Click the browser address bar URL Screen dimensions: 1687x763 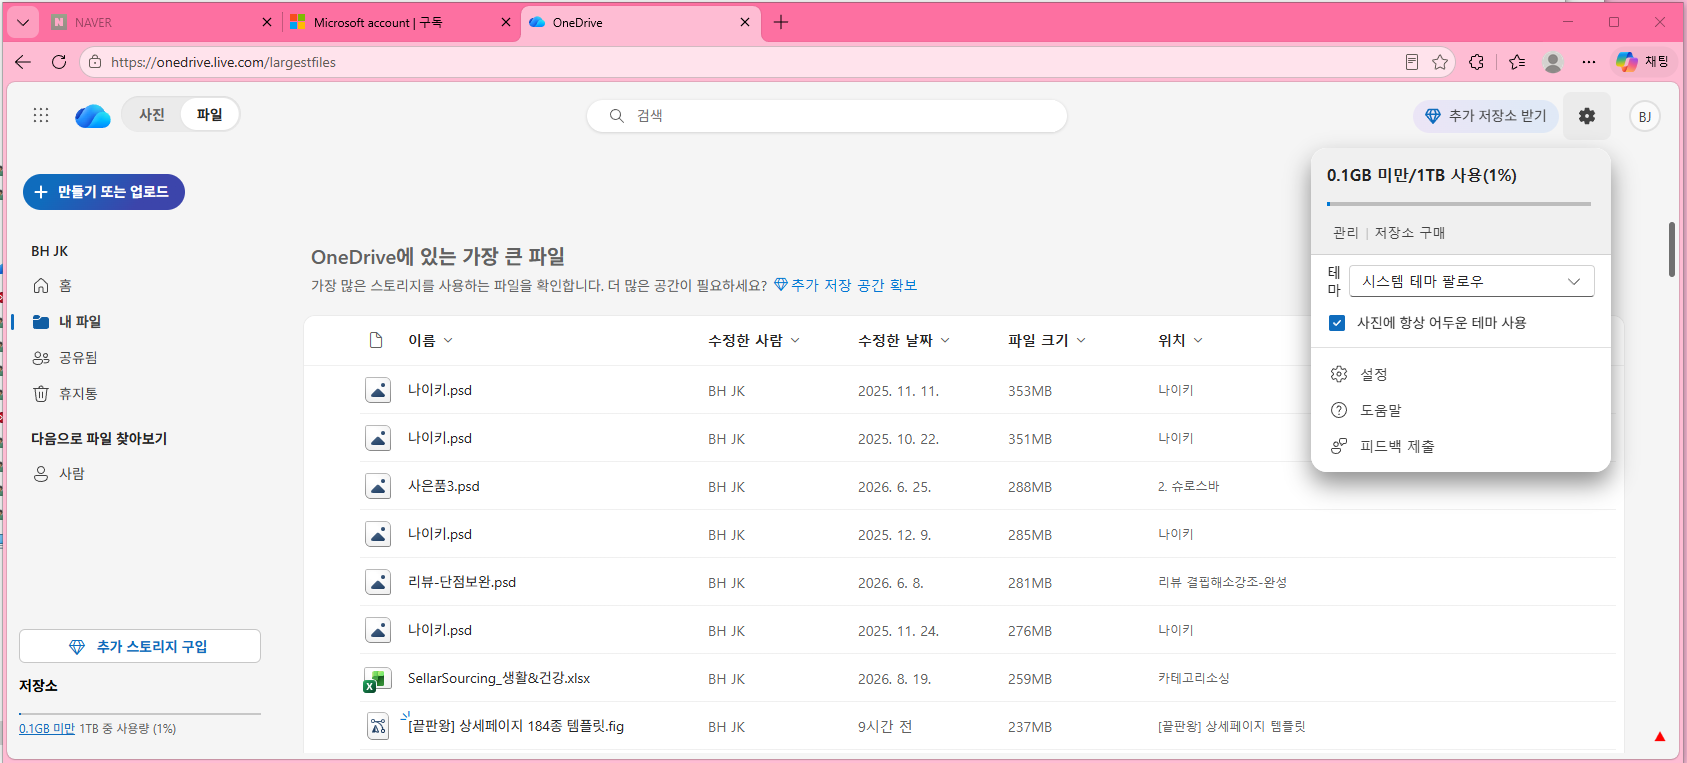[x=223, y=62]
